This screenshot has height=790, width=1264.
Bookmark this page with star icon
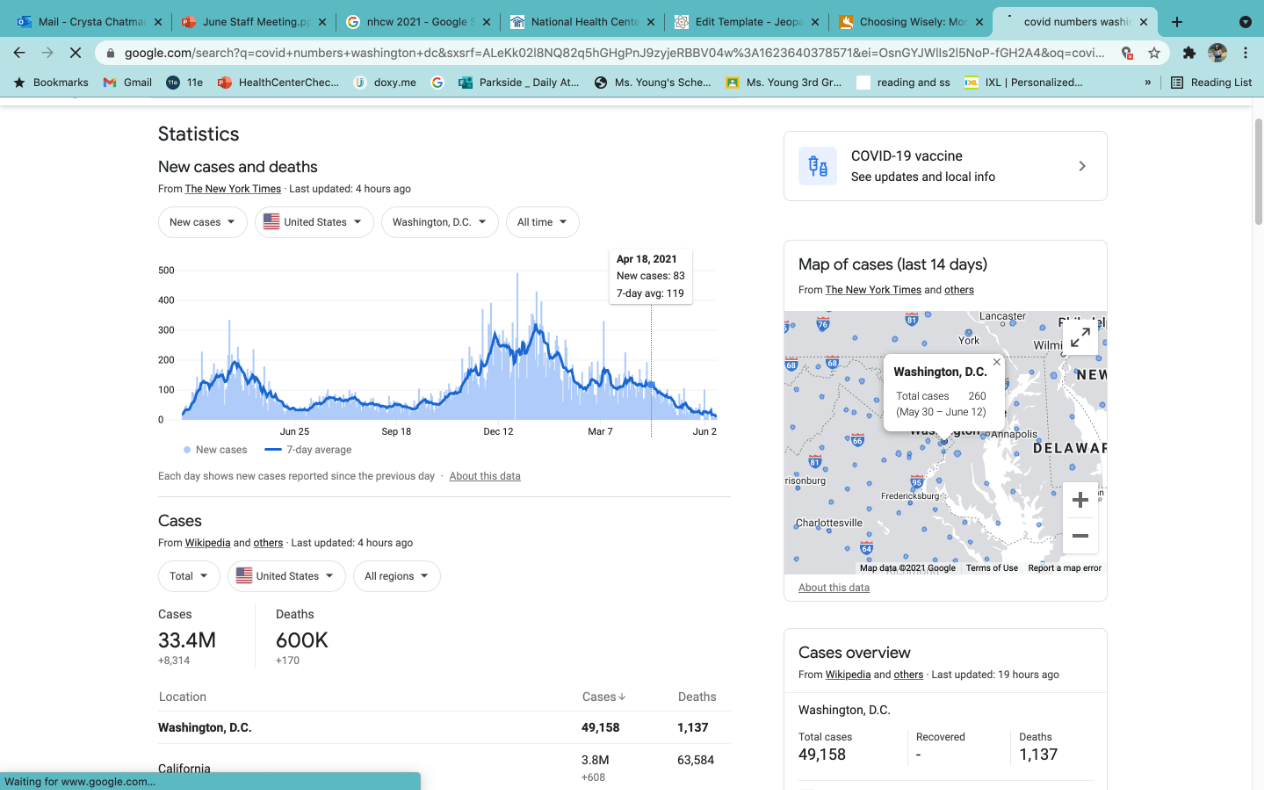pos(1154,53)
